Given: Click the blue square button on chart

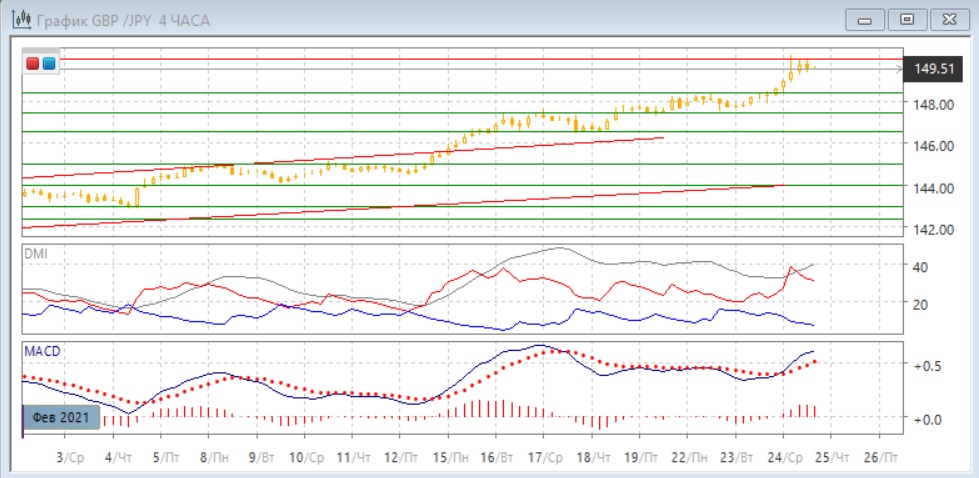Looking at the screenshot, I should pyautogui.click(x=48, y=64).
